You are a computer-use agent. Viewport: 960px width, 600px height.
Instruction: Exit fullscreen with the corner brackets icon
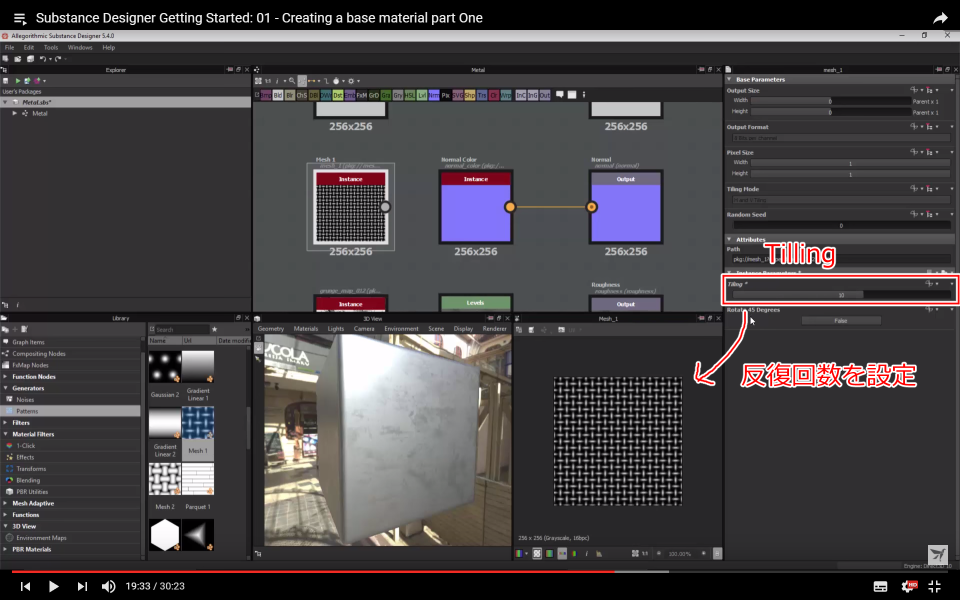(935, 586)
